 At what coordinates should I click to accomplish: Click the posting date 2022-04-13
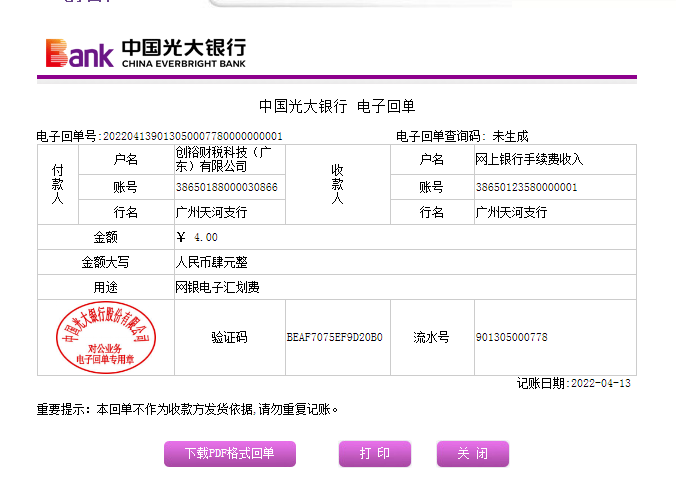click(600, 383)
